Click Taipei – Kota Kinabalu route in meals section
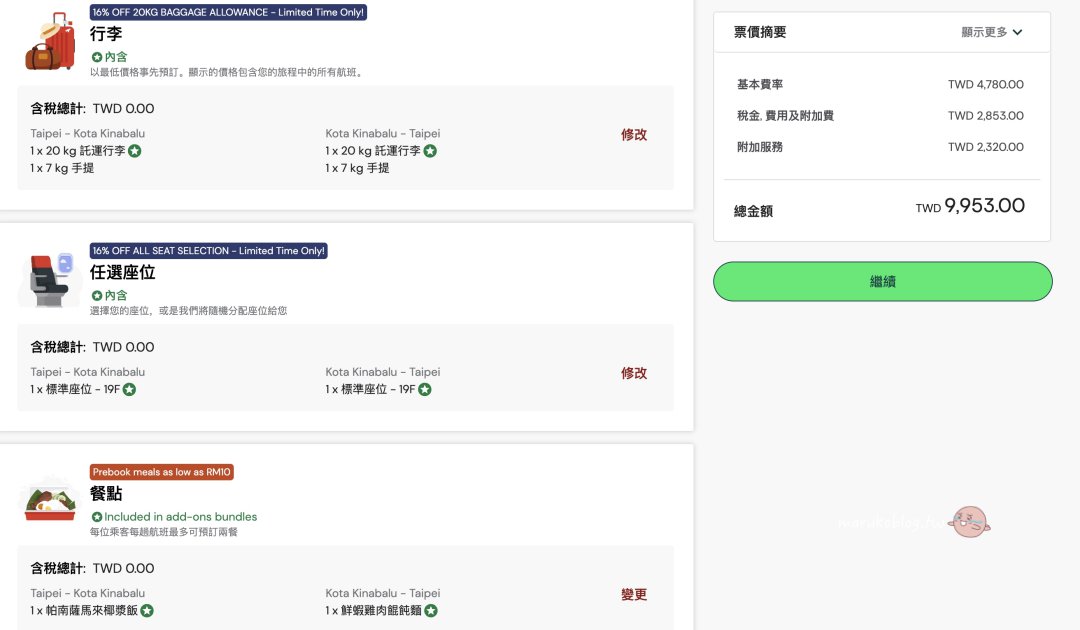This screenshot has width=1080, height=630. tap(87, 594)
